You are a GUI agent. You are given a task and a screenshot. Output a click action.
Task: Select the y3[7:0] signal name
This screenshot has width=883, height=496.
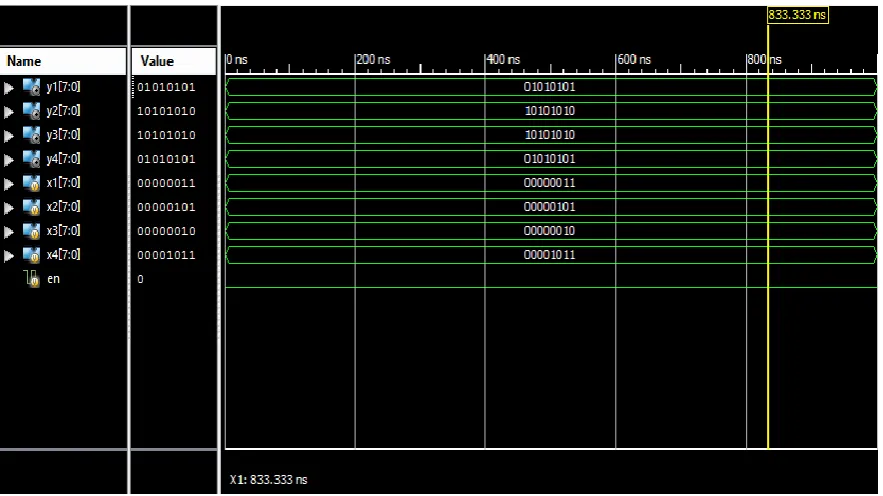pyautogui.click(x=64, y=135)
